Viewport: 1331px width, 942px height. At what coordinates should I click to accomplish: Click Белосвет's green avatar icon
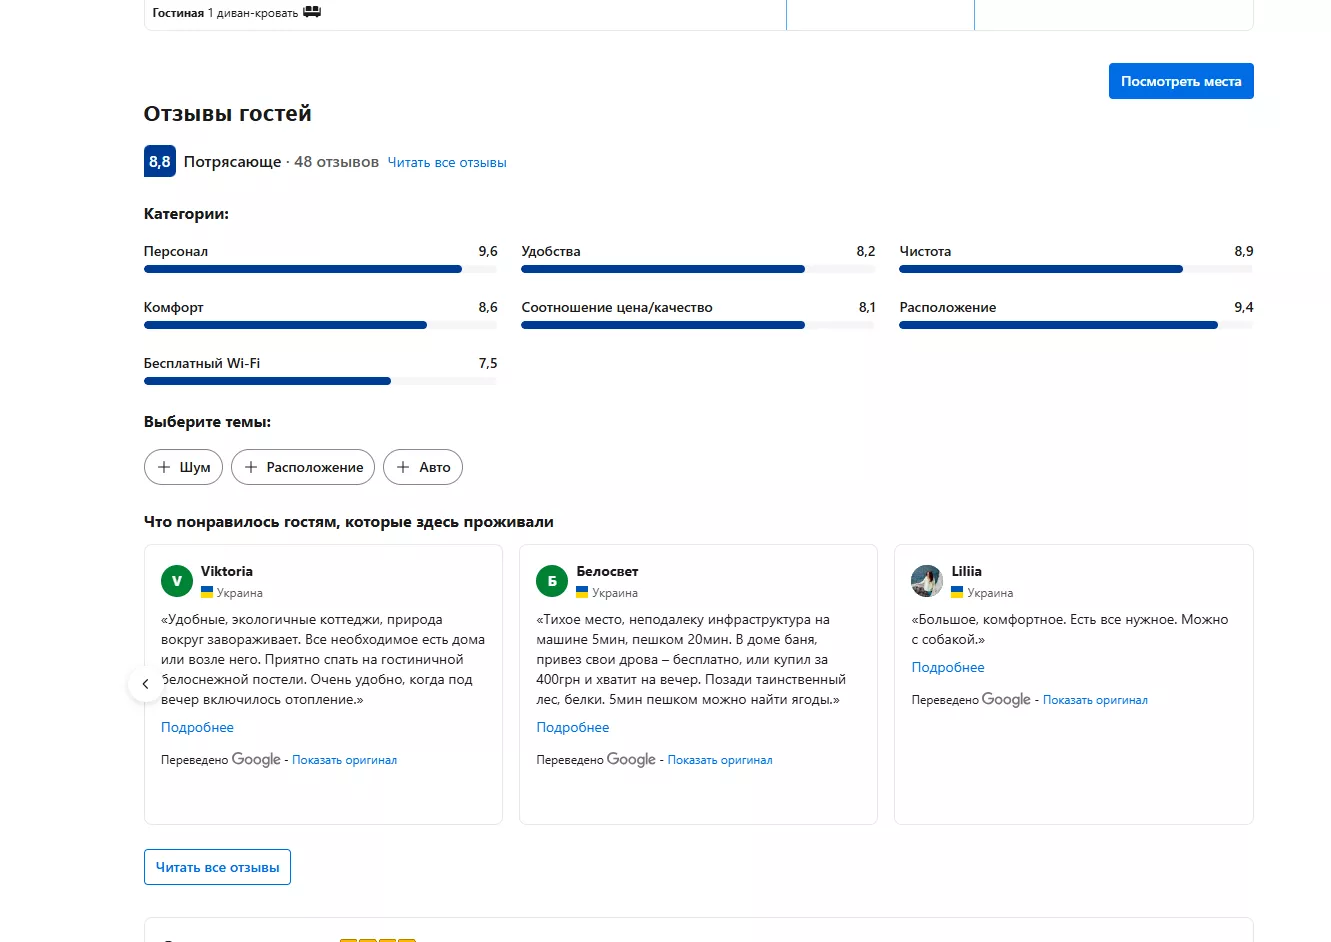552,581
